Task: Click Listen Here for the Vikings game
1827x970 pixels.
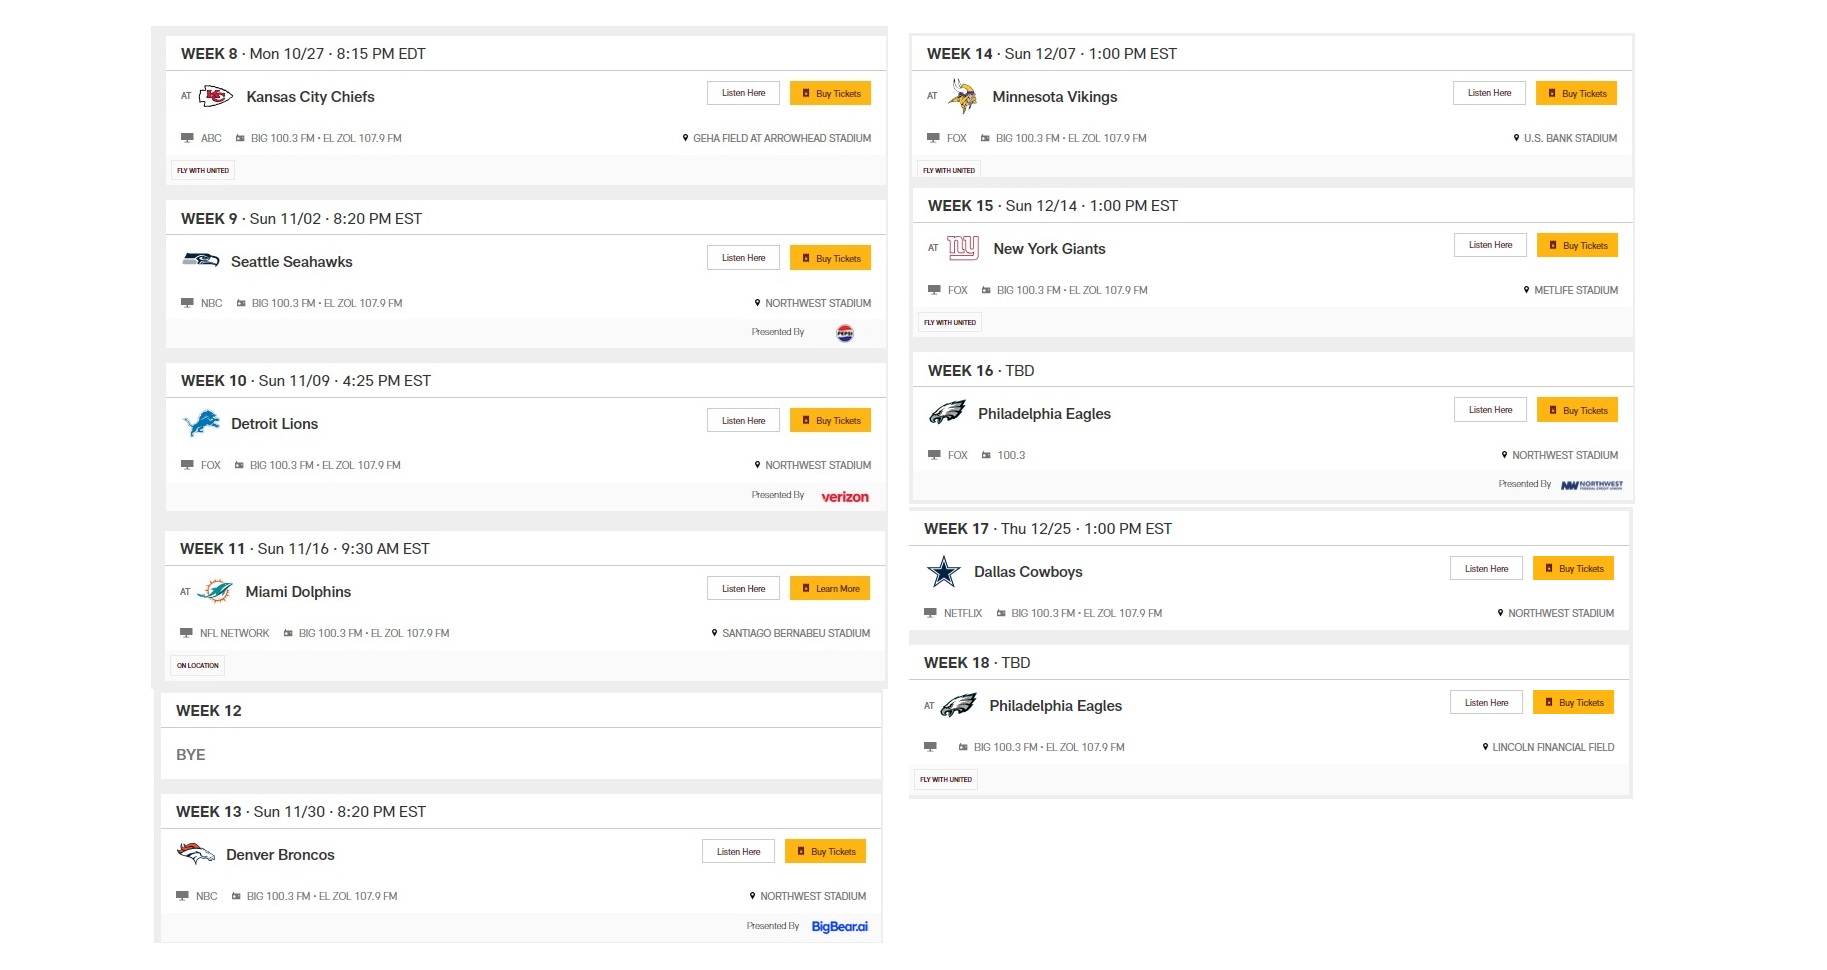Action: coord(1489,93)
